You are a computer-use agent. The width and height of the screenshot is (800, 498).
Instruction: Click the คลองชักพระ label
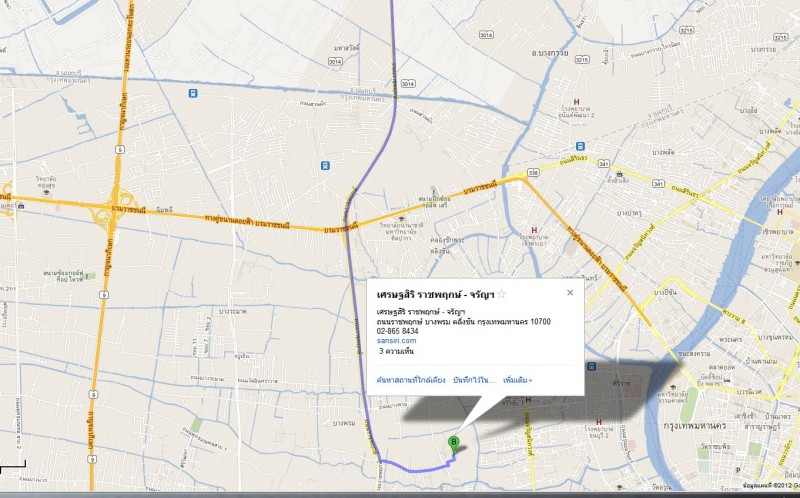tap(447, 239)
